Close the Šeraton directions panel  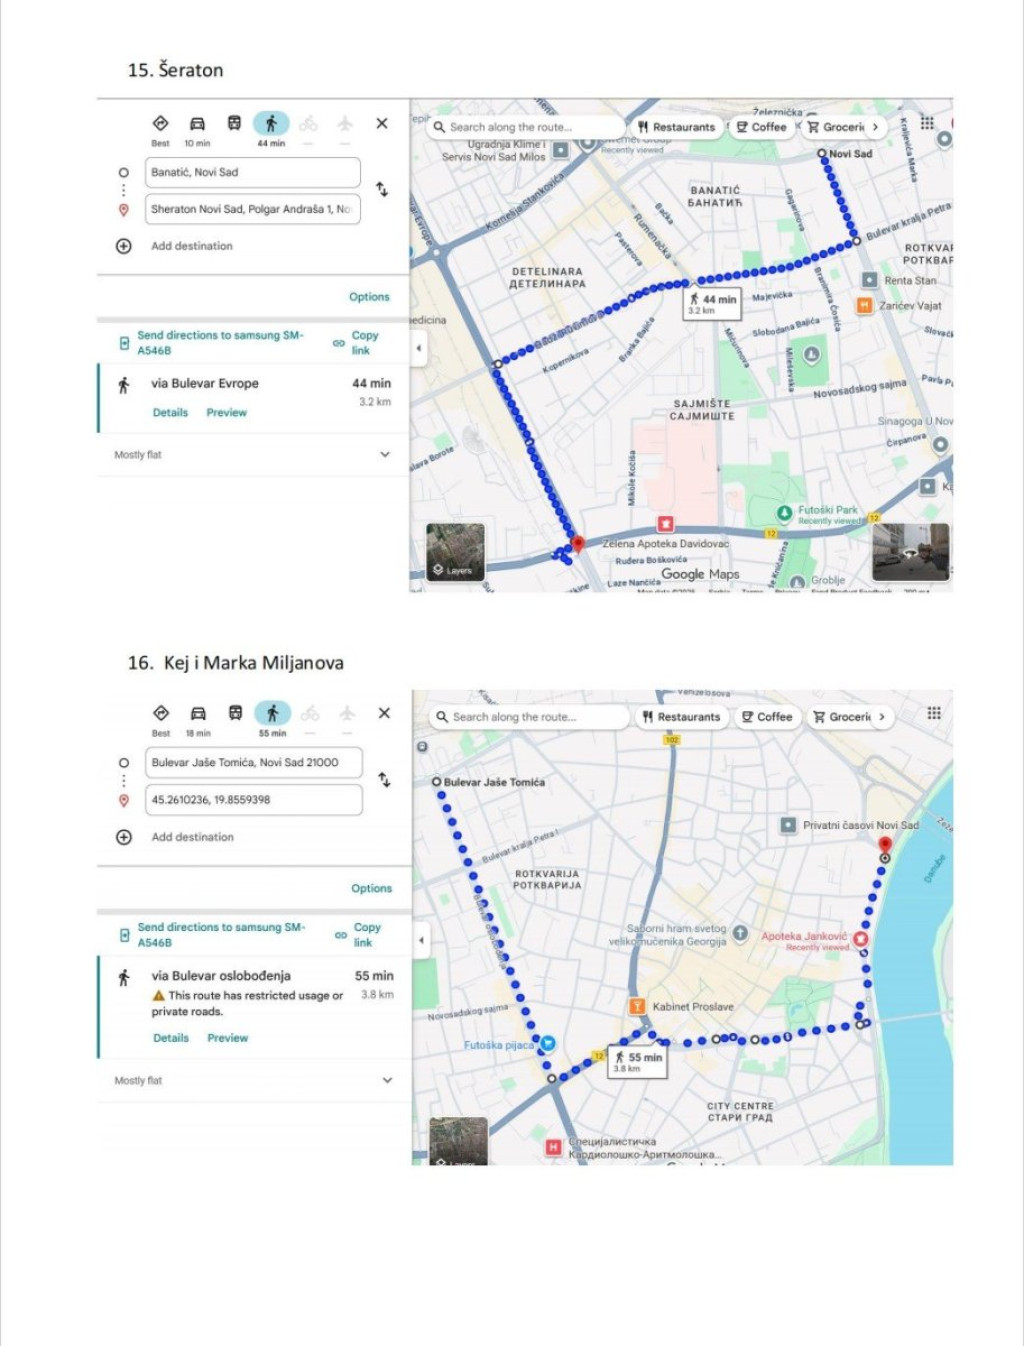click(382, 124)
